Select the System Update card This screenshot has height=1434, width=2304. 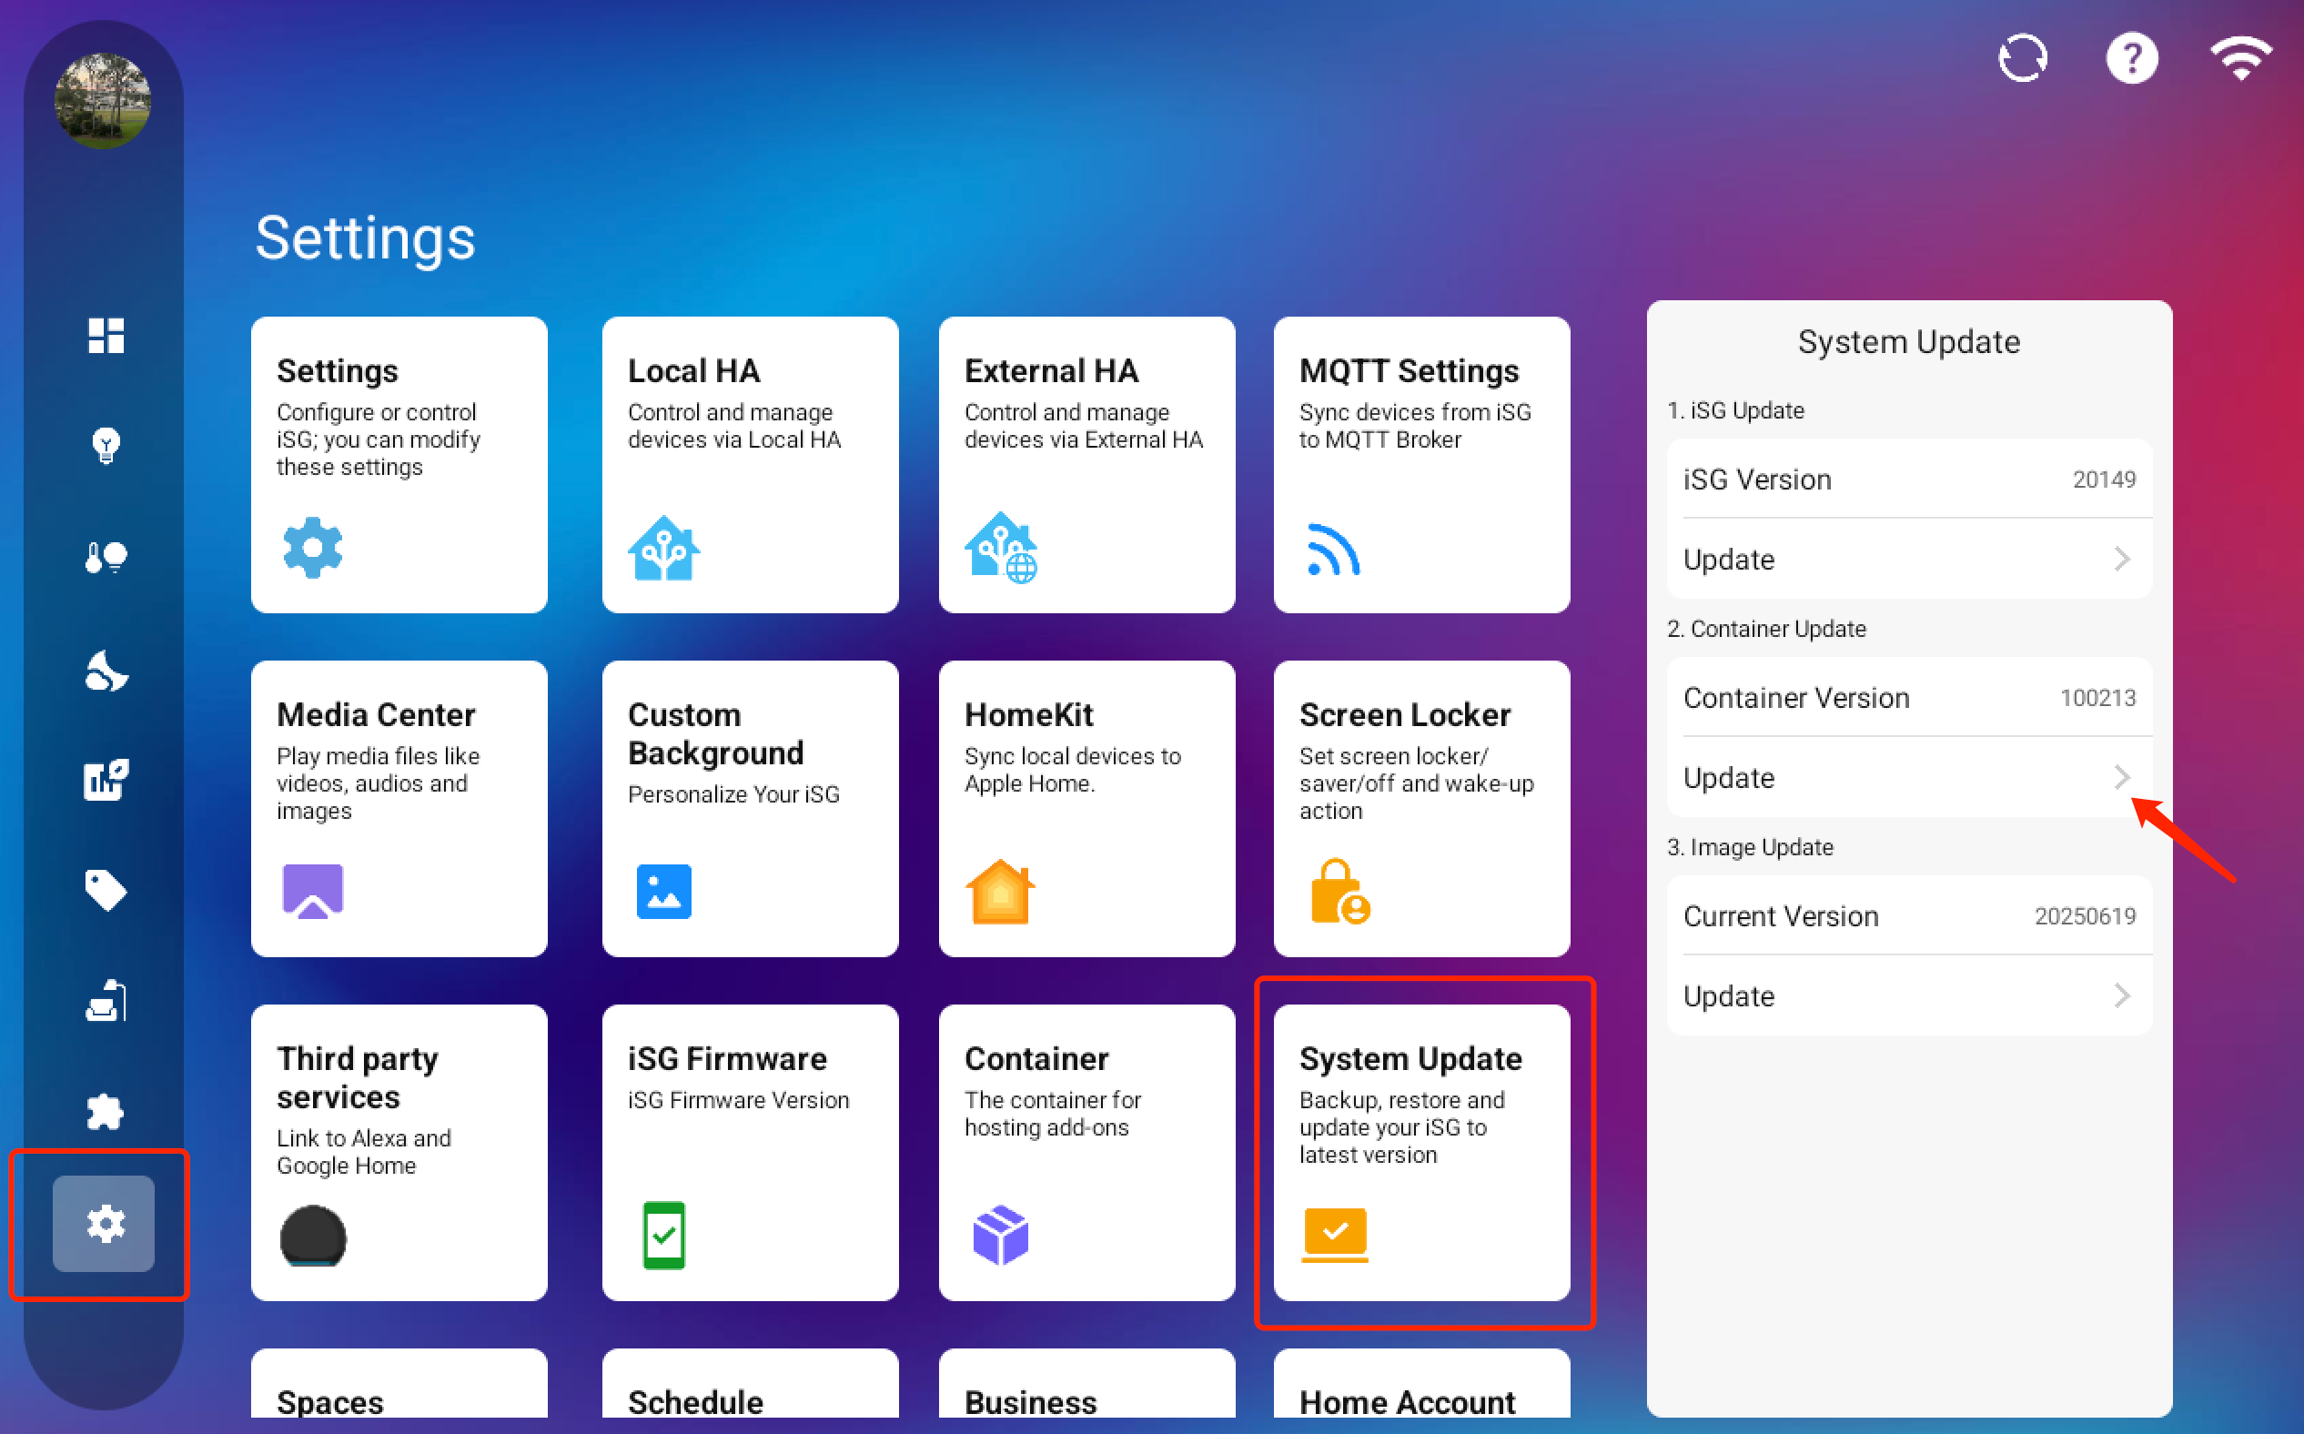click(1421, 1152)
